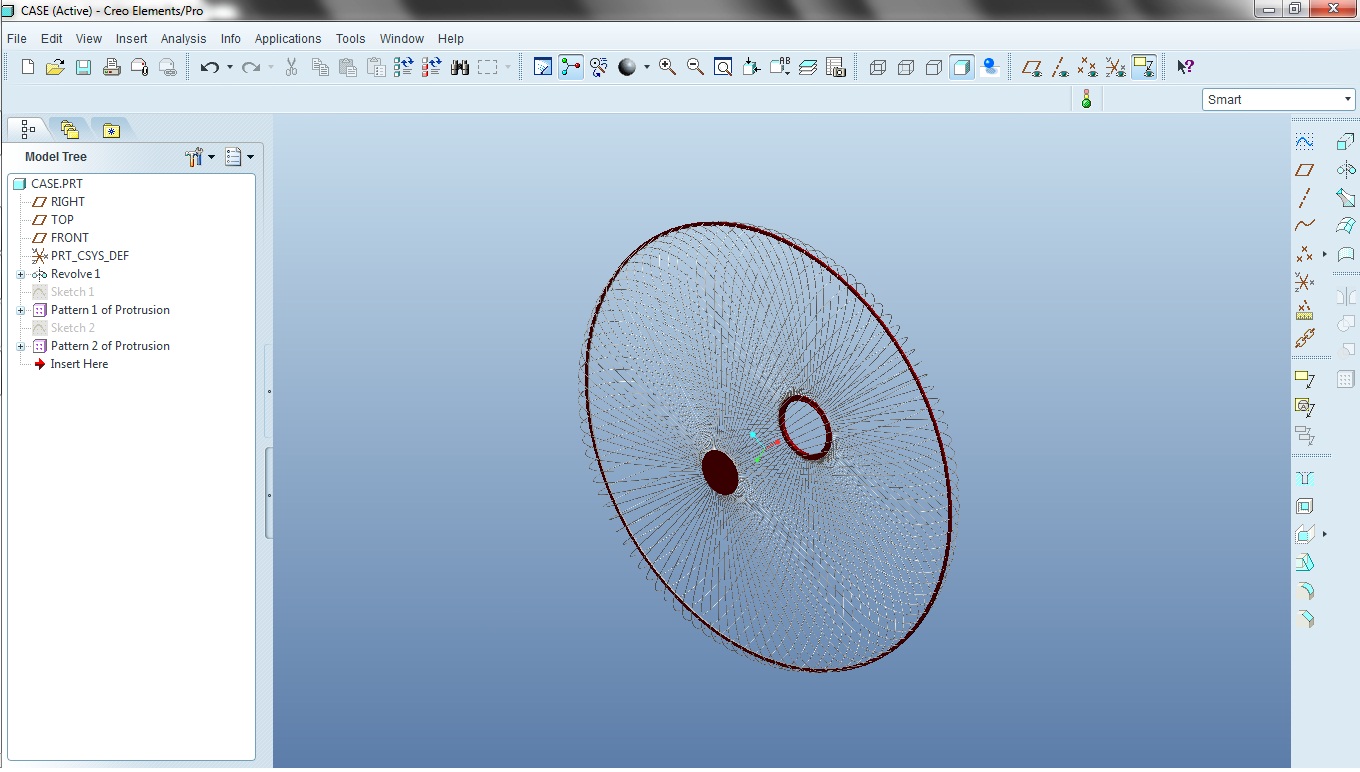Image resolution: width=1360 pixels, height=772 pixels.
Task: Select the Datum Axis tool icon
Action: pyautogui.click(x=1304, y=198)
